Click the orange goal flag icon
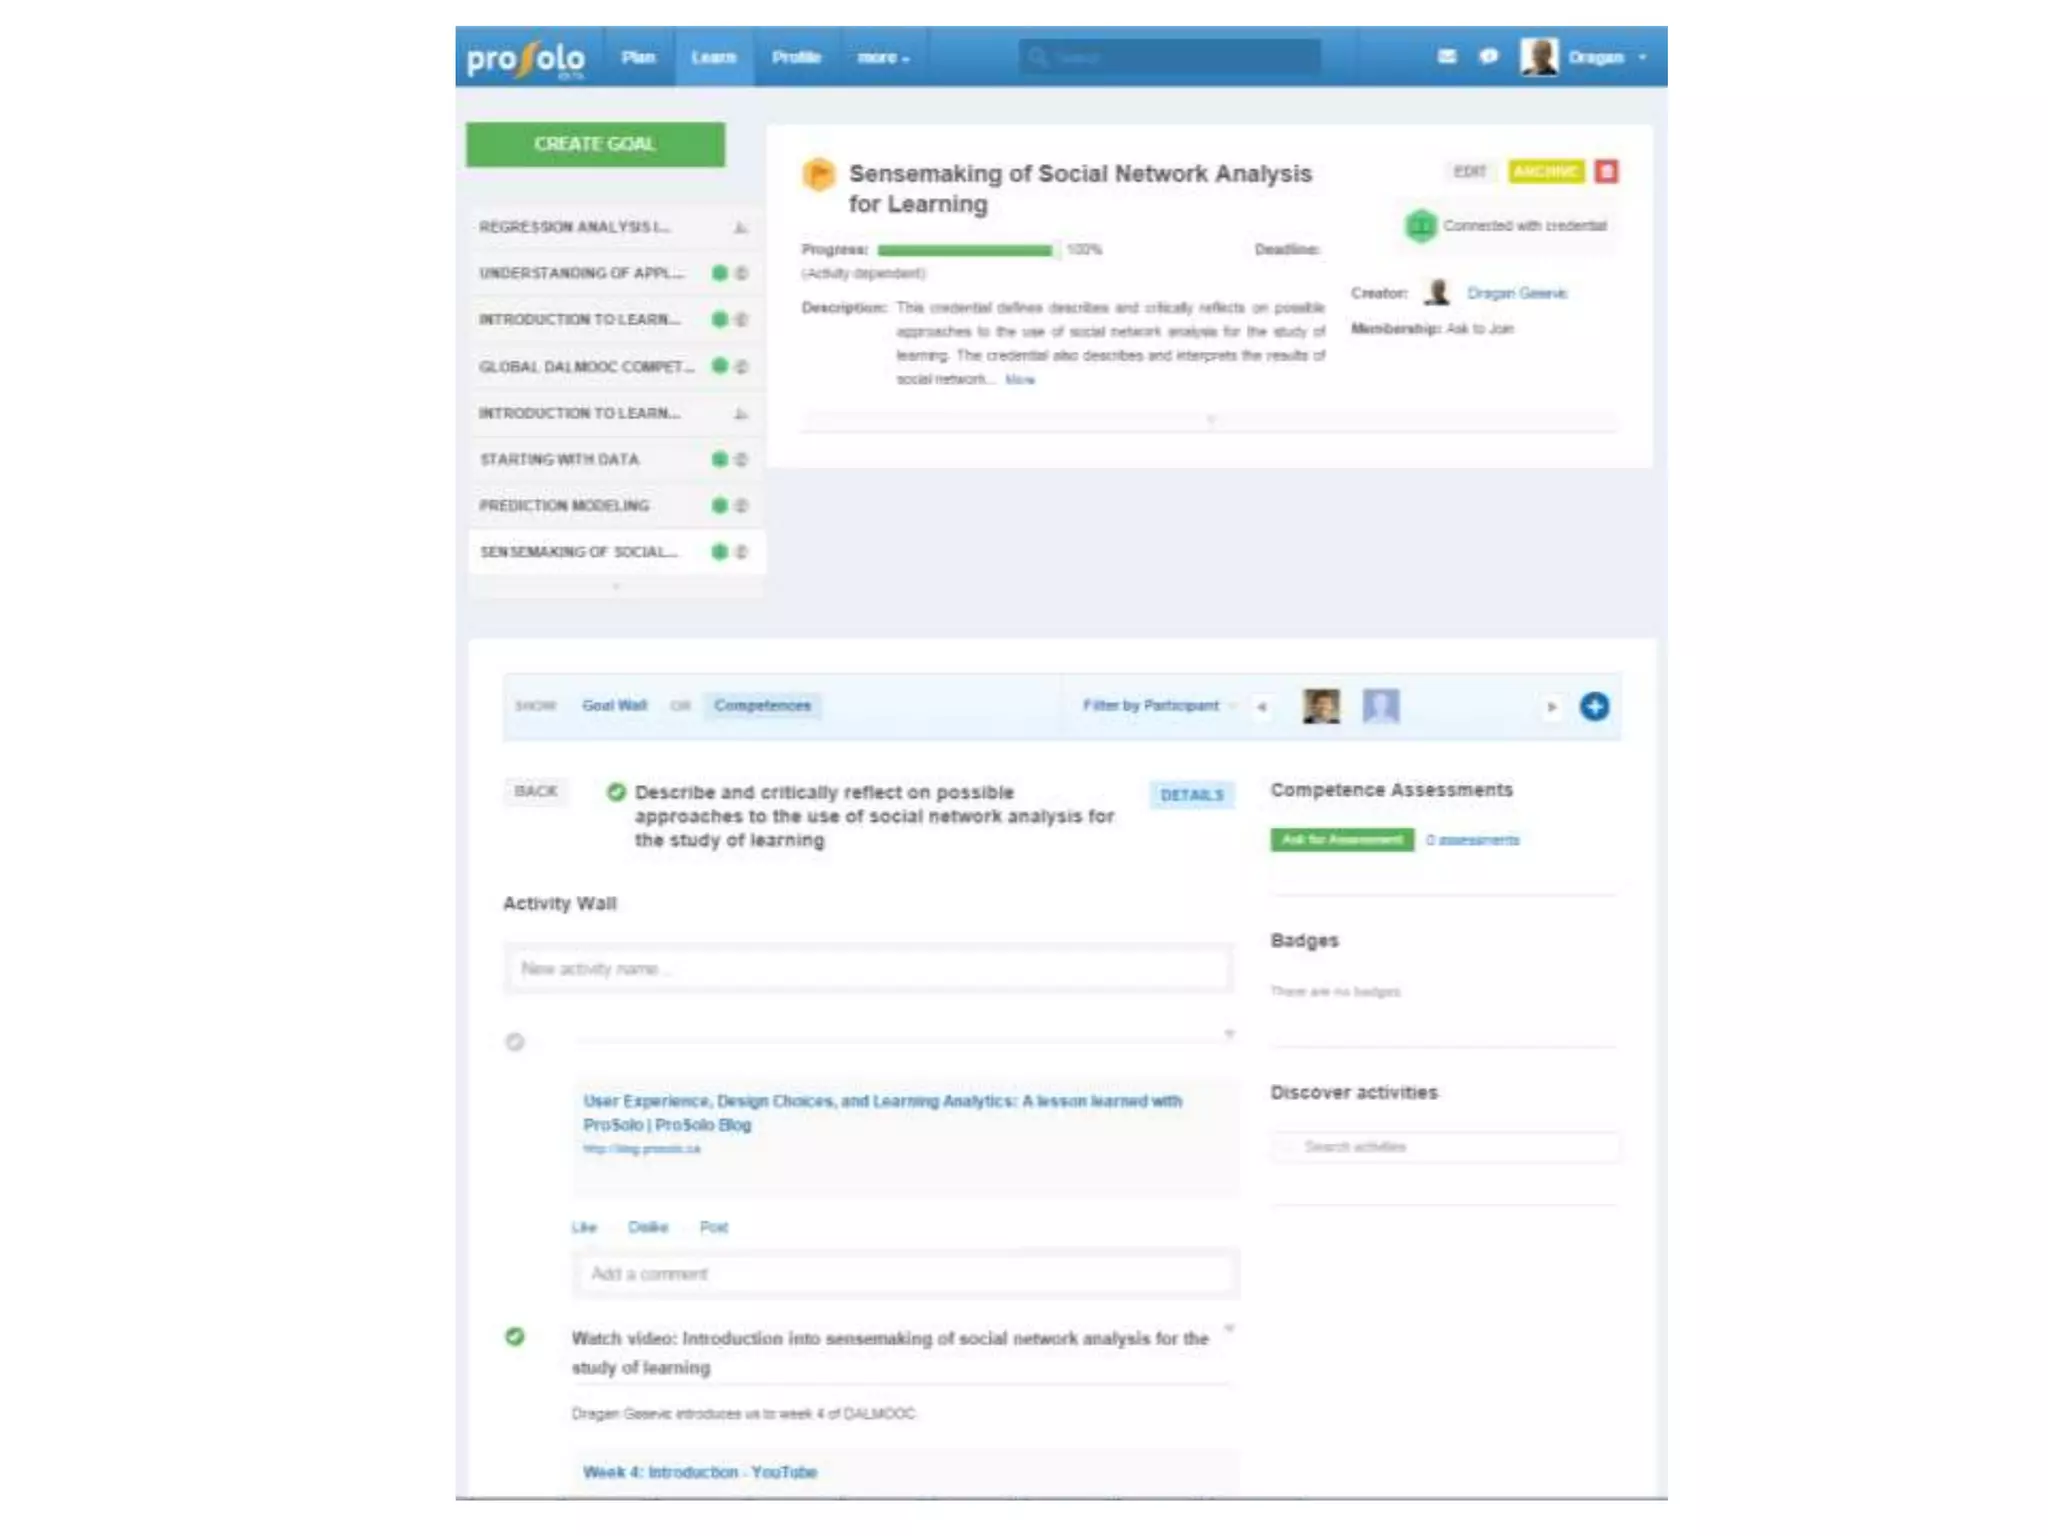 [818, 175]
